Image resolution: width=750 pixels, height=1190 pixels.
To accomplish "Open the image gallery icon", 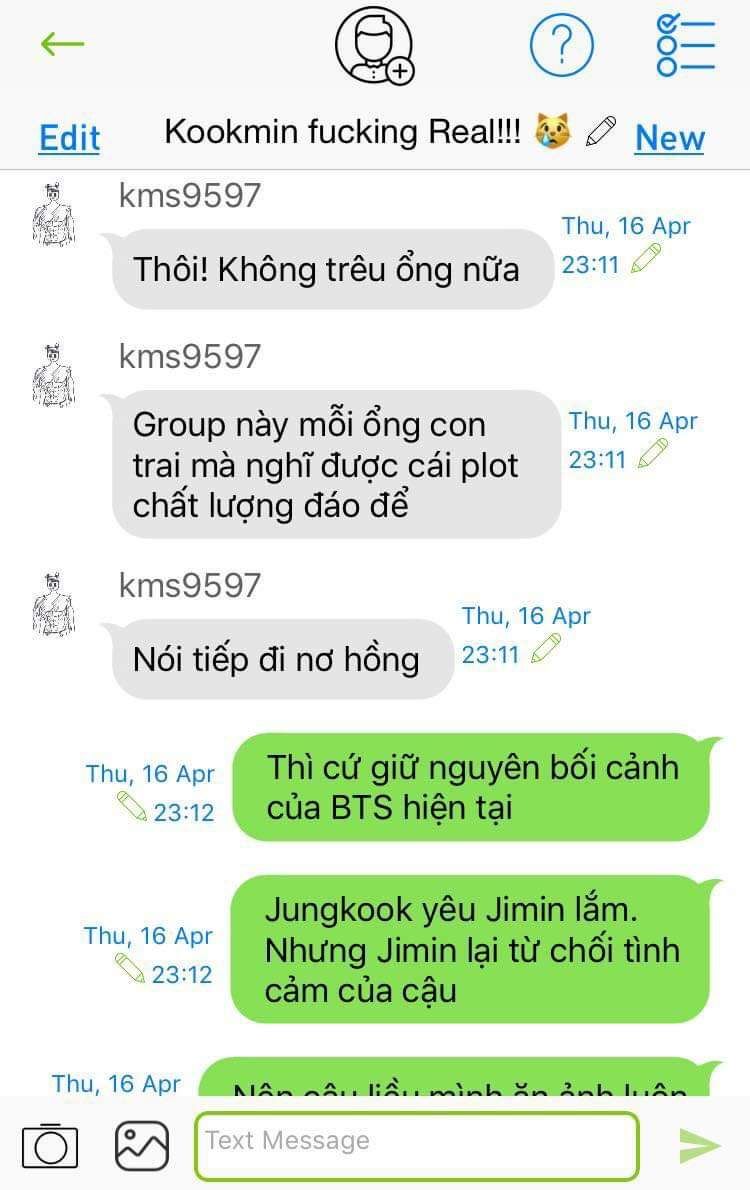I will tap(142, 1145).
